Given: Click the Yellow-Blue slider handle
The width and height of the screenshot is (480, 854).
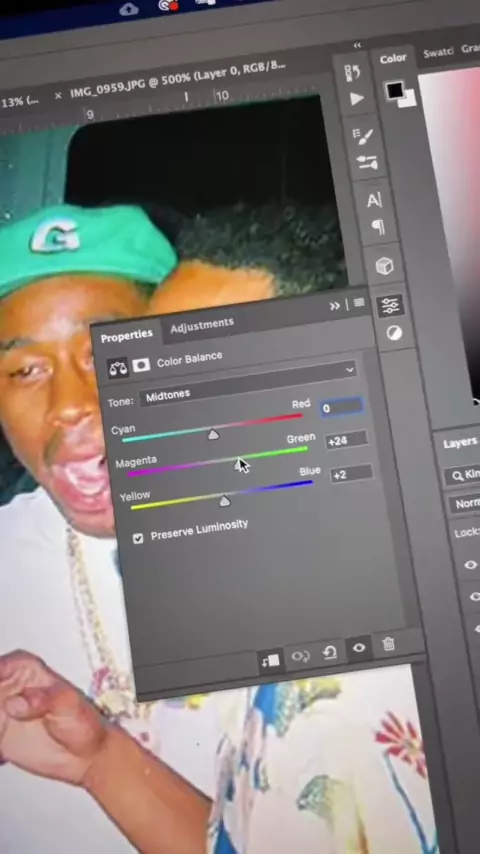Looking at the screenshot, I should [224, 501].
